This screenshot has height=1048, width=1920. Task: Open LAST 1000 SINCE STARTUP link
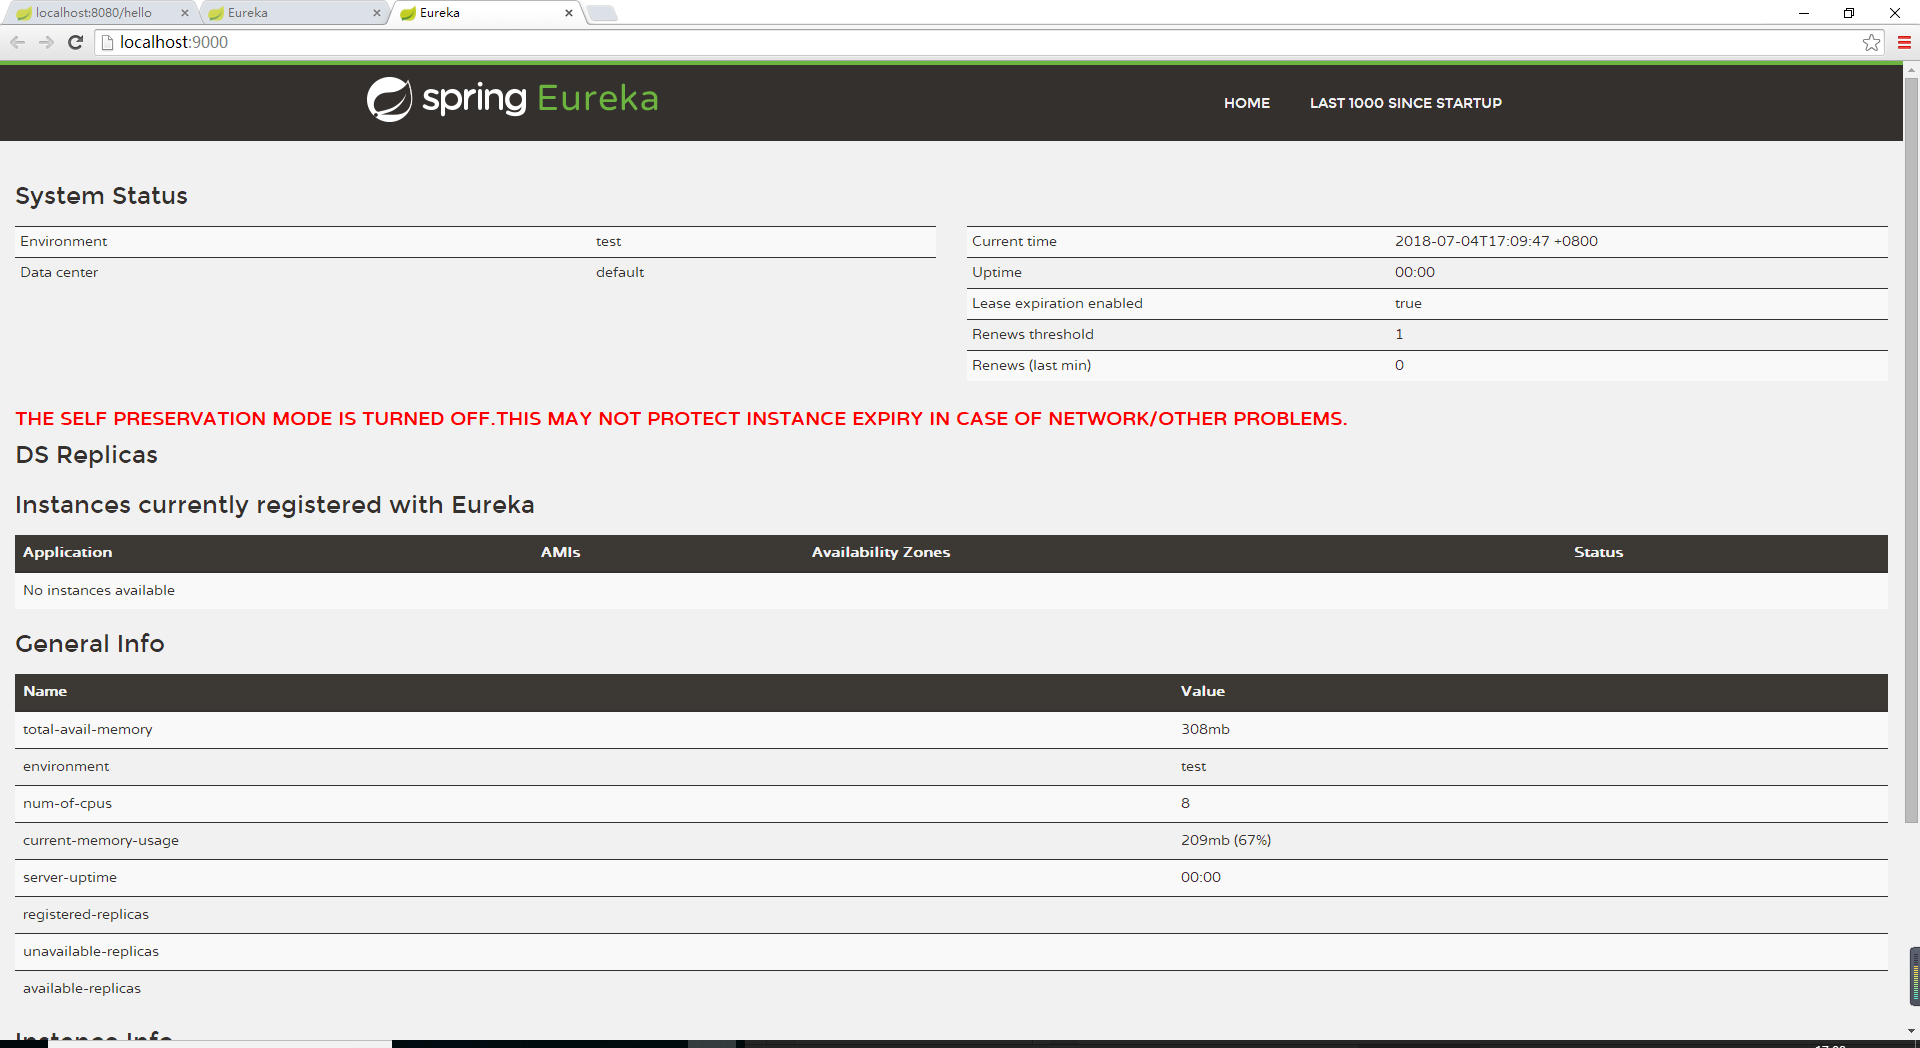1406,103
